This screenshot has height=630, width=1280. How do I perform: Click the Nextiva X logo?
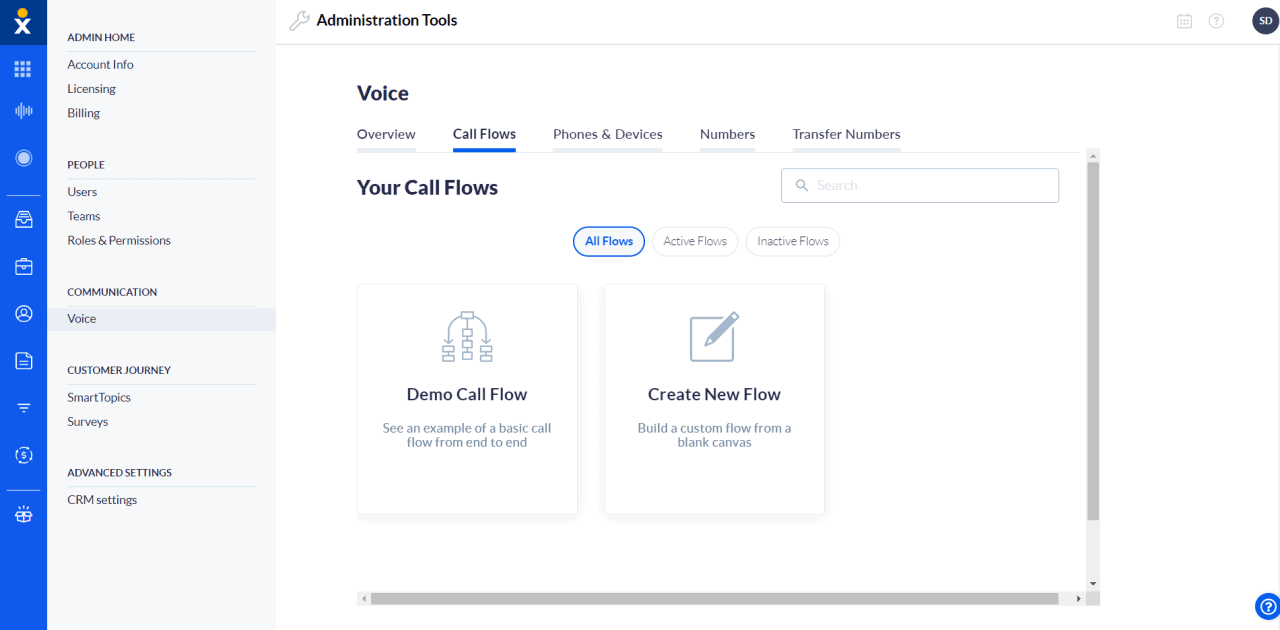click(x=23, y=21)
